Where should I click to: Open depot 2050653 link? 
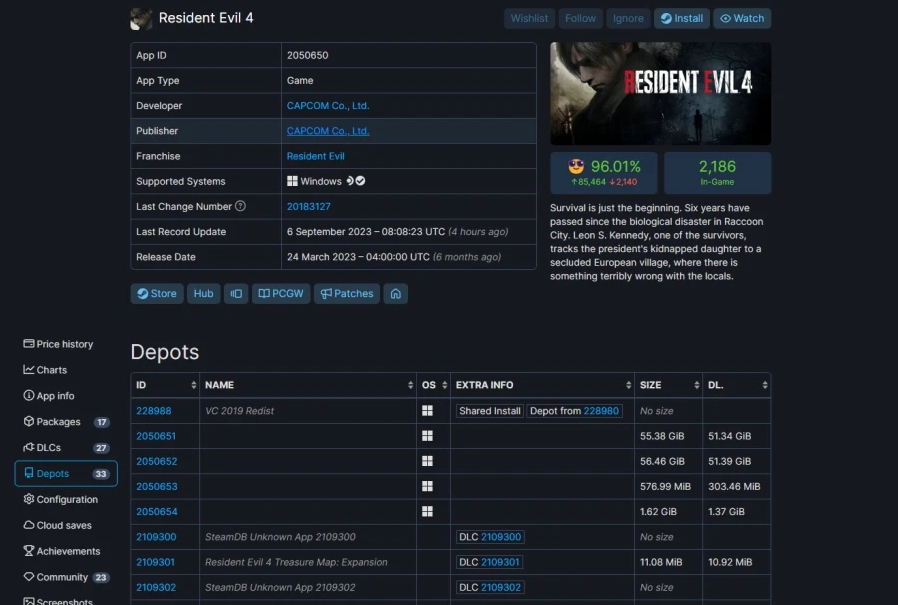[156, 486]
